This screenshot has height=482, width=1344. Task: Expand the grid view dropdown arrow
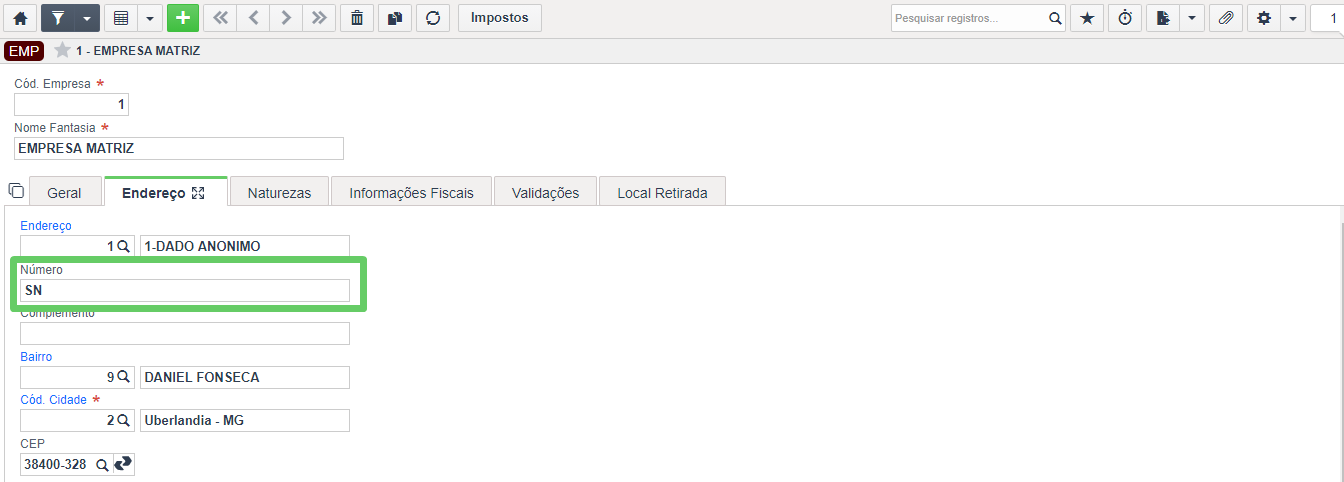pyautogui.click(x=149, y=18)
